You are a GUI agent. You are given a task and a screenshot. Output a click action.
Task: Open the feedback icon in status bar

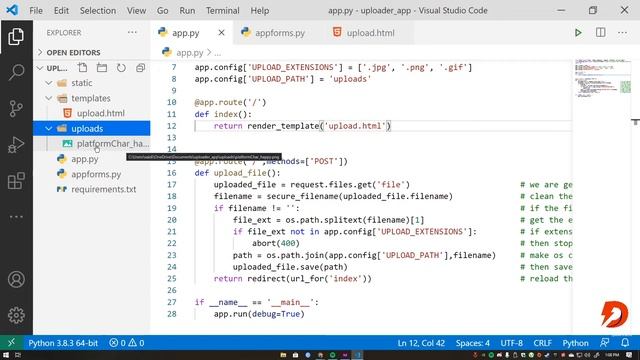pos(605,343)
